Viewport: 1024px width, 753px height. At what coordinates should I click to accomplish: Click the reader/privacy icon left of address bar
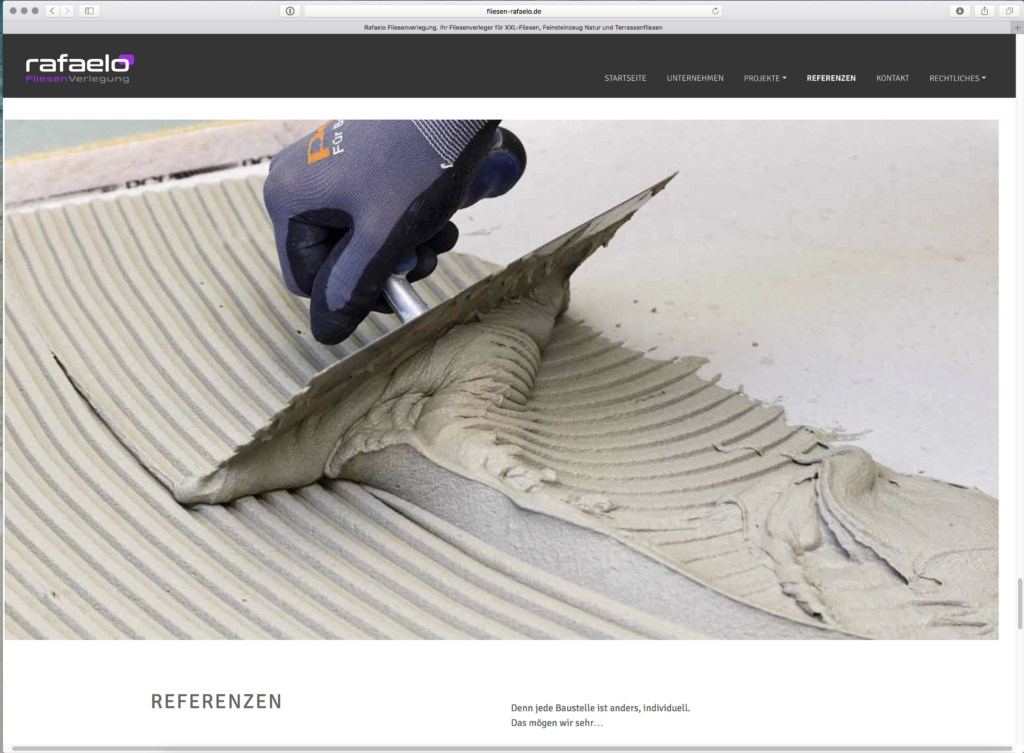click(x=290, y=10)
